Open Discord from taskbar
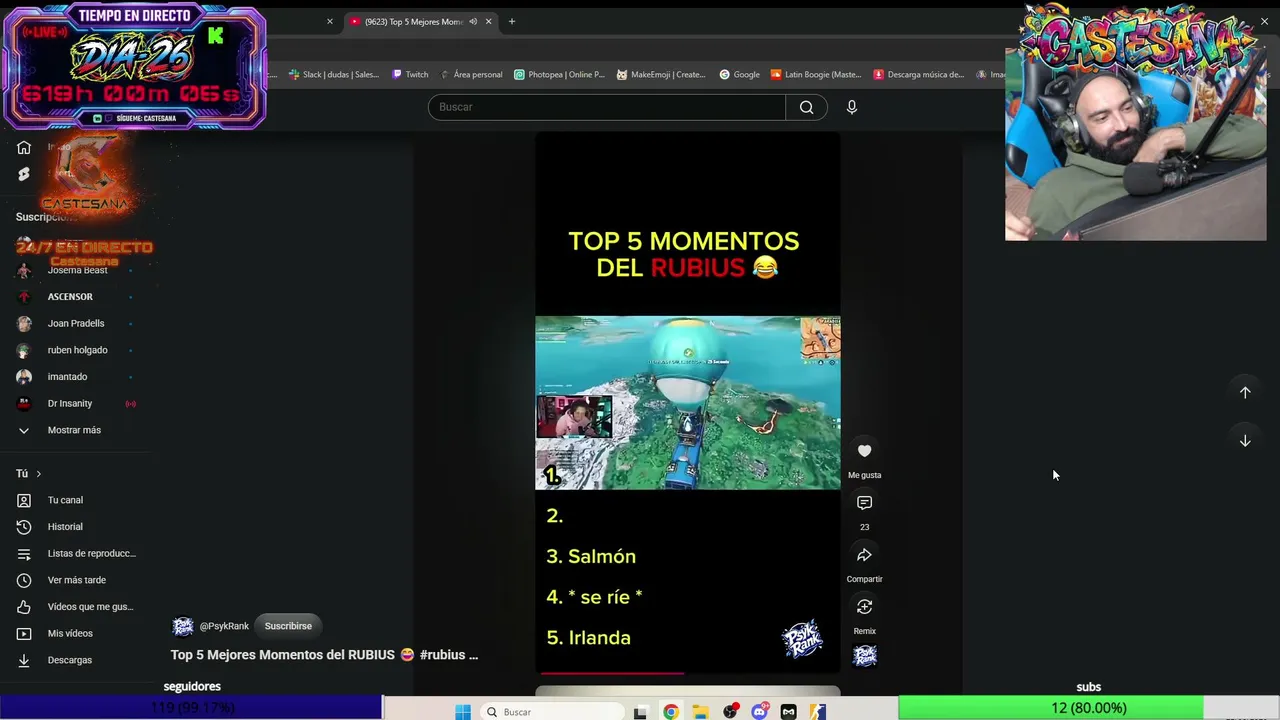Viewport: 1280px width, 720px height. pos(760,712)
